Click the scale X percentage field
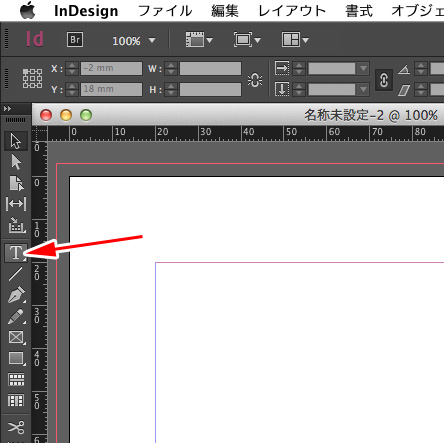 tap(332, 69)
